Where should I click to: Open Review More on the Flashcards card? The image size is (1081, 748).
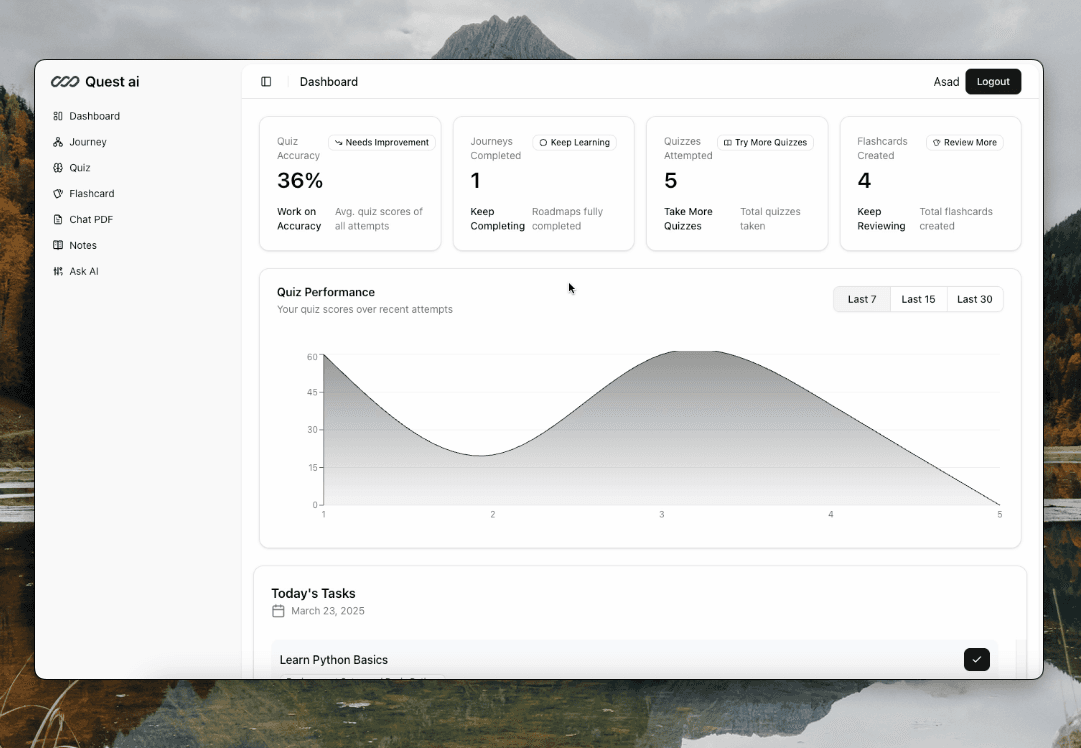pos(963,142)
